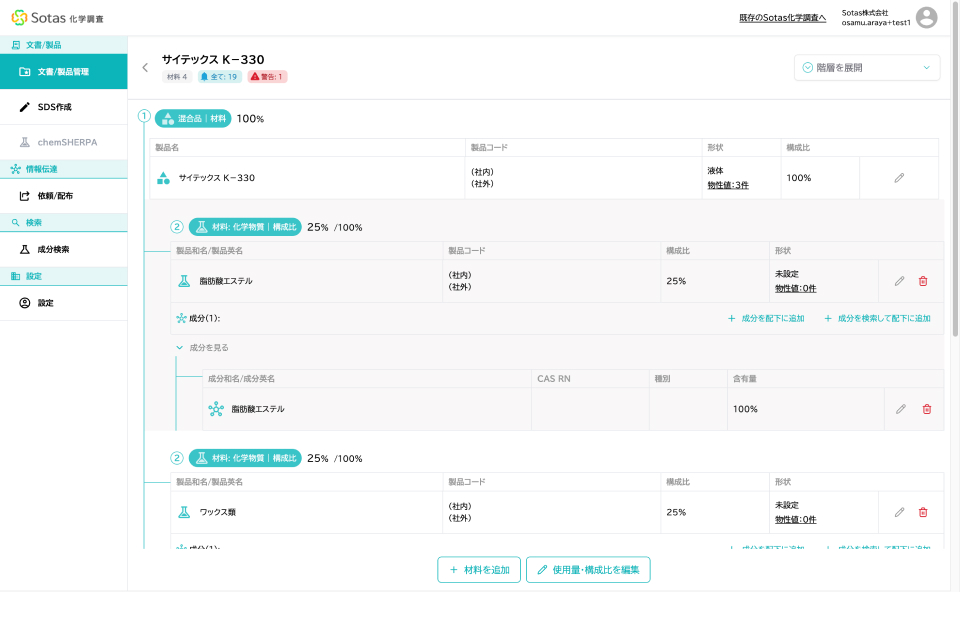Click the account name osamu.araya+test1
Screen dimensions: 960x640
(x=876, y=23)
